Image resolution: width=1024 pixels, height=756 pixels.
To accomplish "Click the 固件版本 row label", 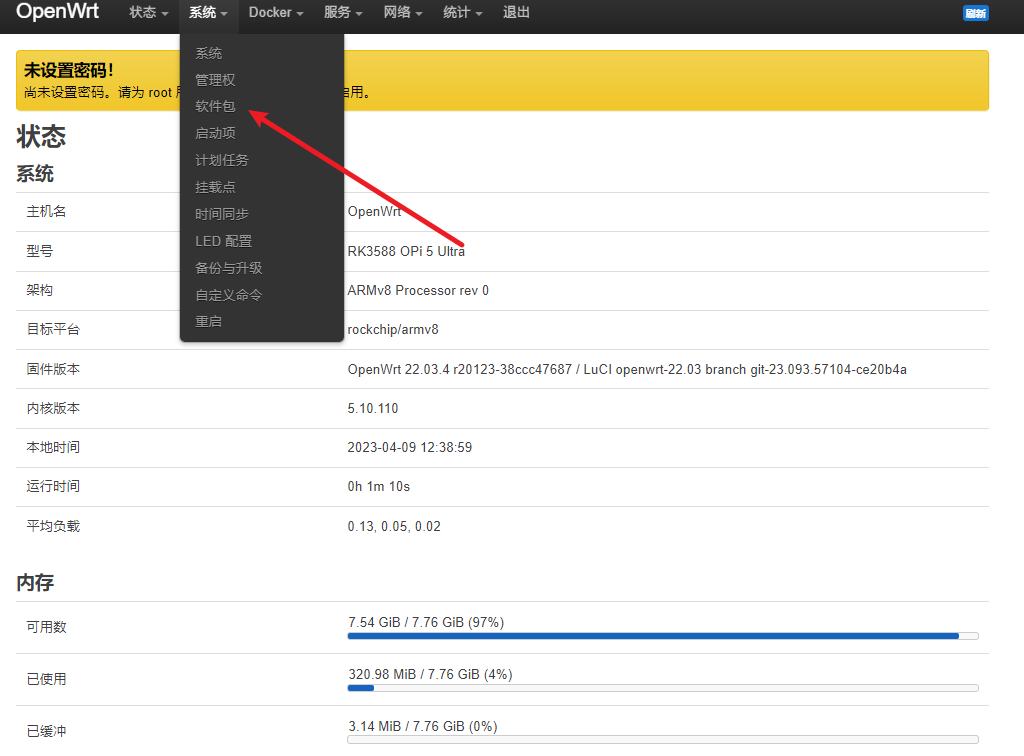I will [53, 370].
